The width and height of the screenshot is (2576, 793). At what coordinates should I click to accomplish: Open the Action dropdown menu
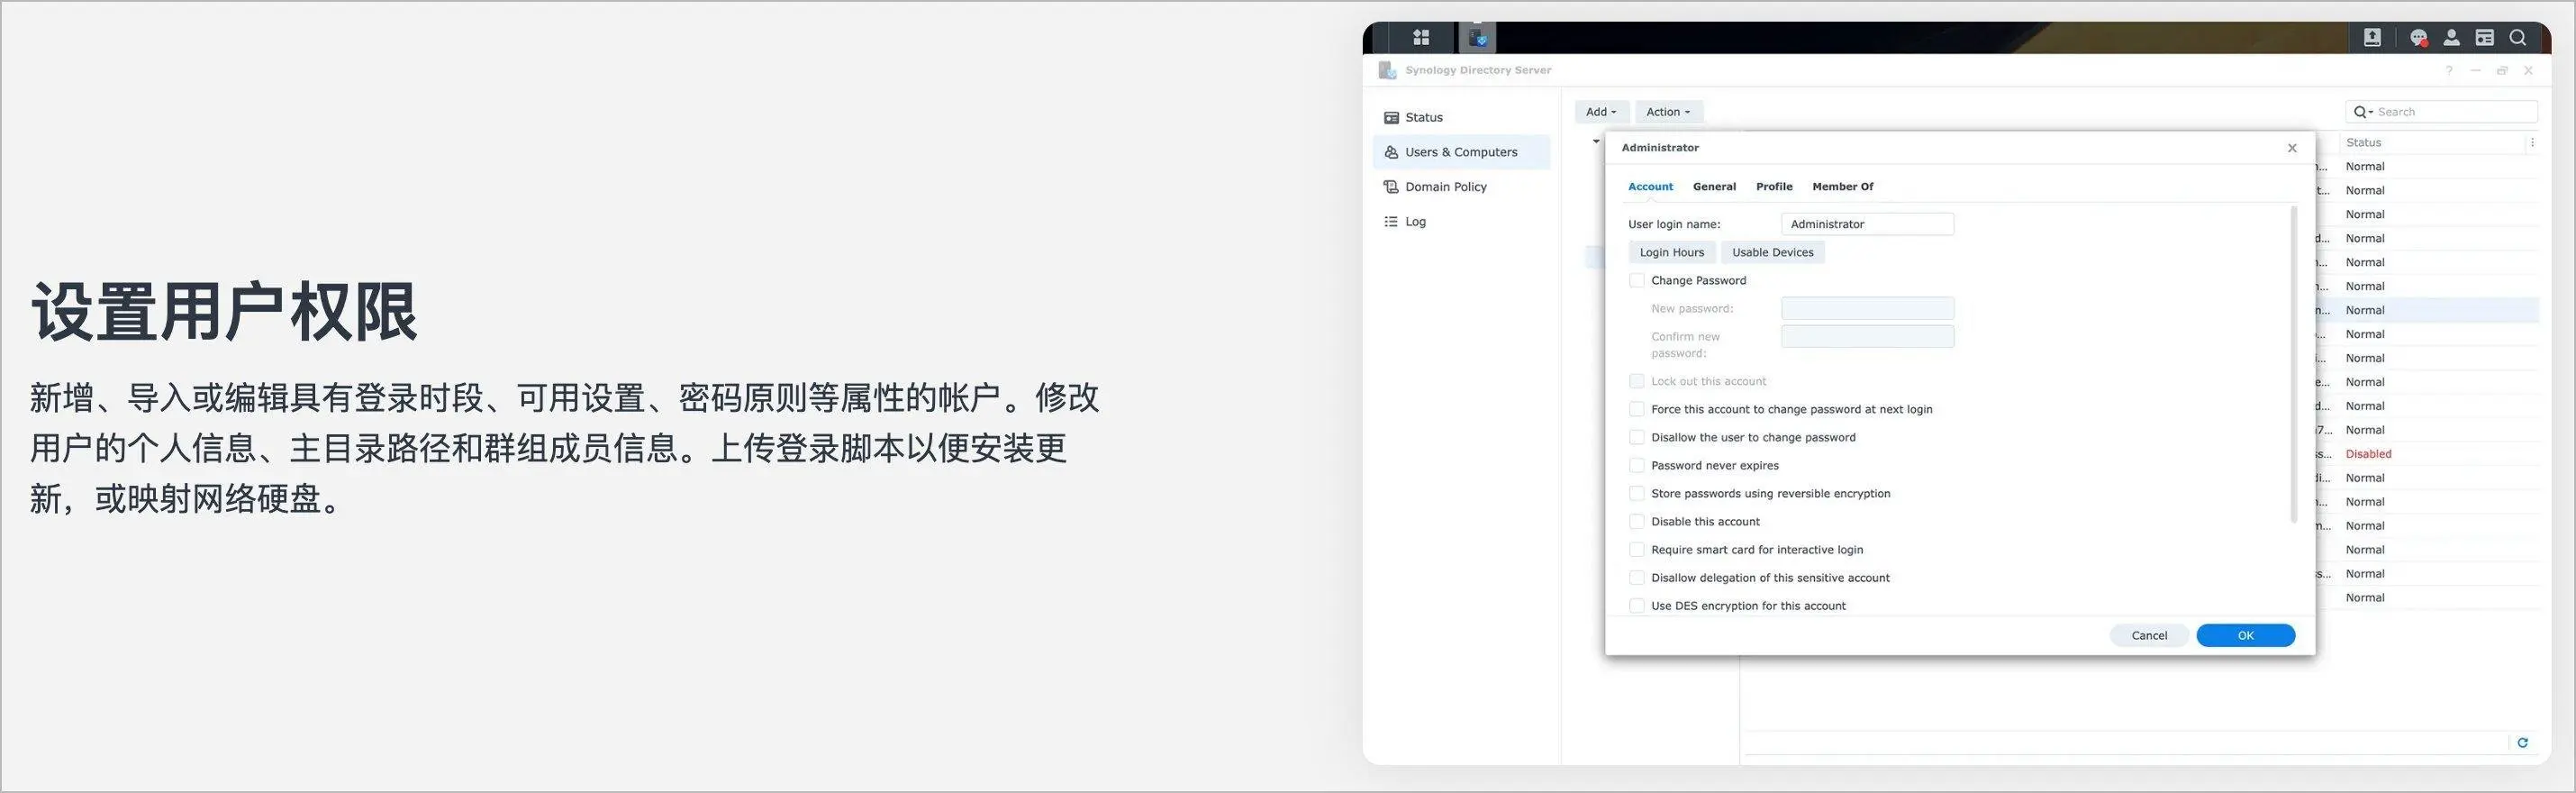tap(1667, 112)
